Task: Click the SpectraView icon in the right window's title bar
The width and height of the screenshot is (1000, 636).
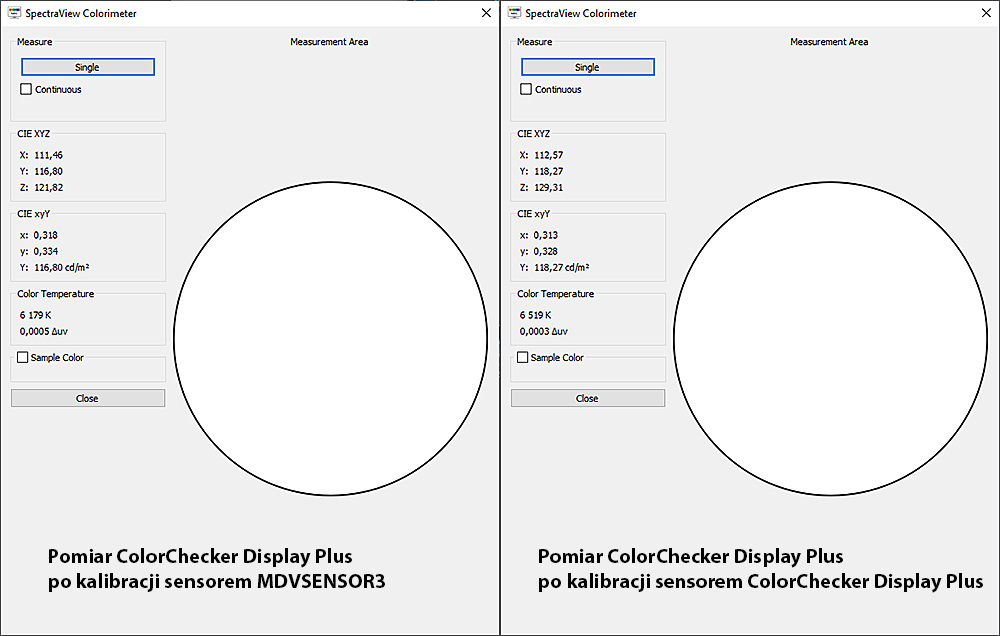Action: [514, 13]
